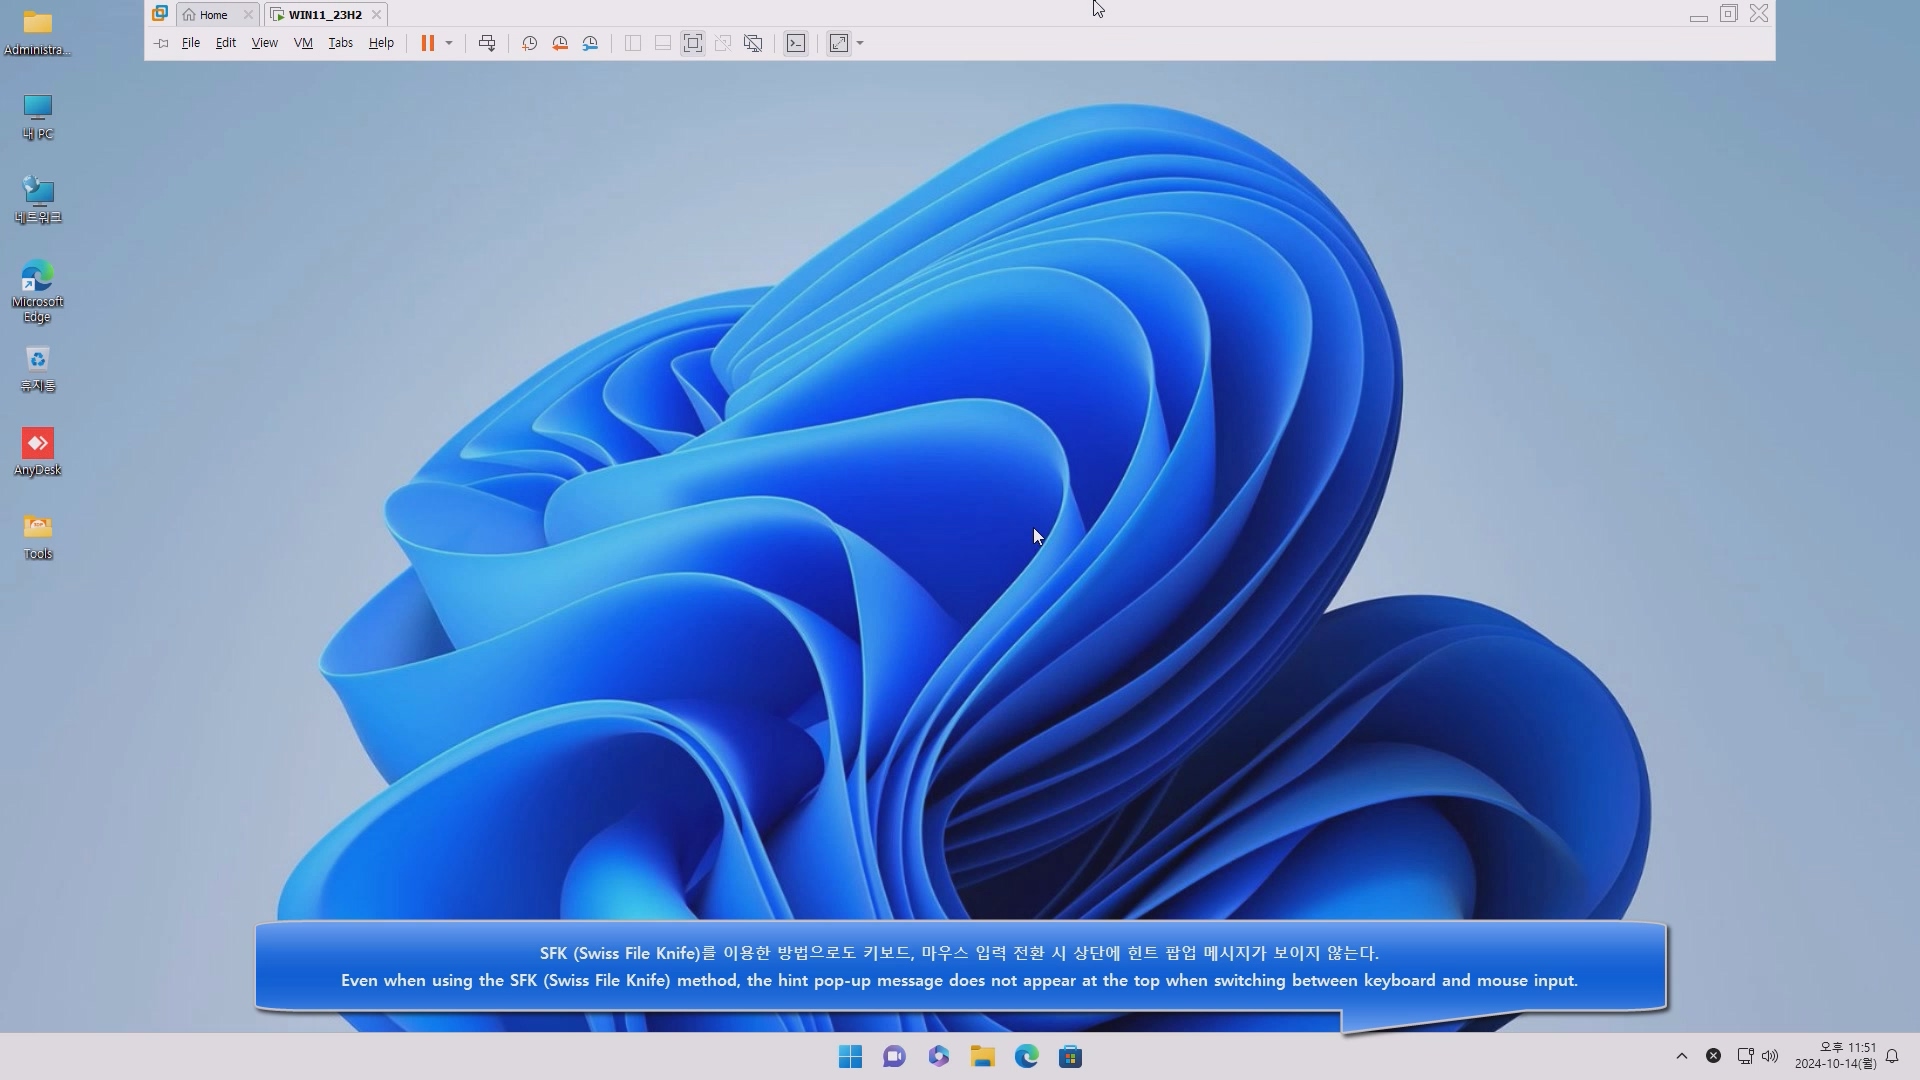
Task: Open the console view terminal icon
Action: pos(796,43)
